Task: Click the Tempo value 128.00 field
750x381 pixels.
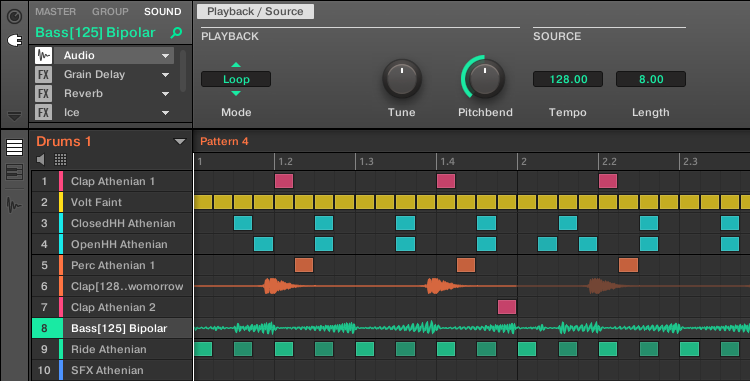Action: click(x=568, y=79)
